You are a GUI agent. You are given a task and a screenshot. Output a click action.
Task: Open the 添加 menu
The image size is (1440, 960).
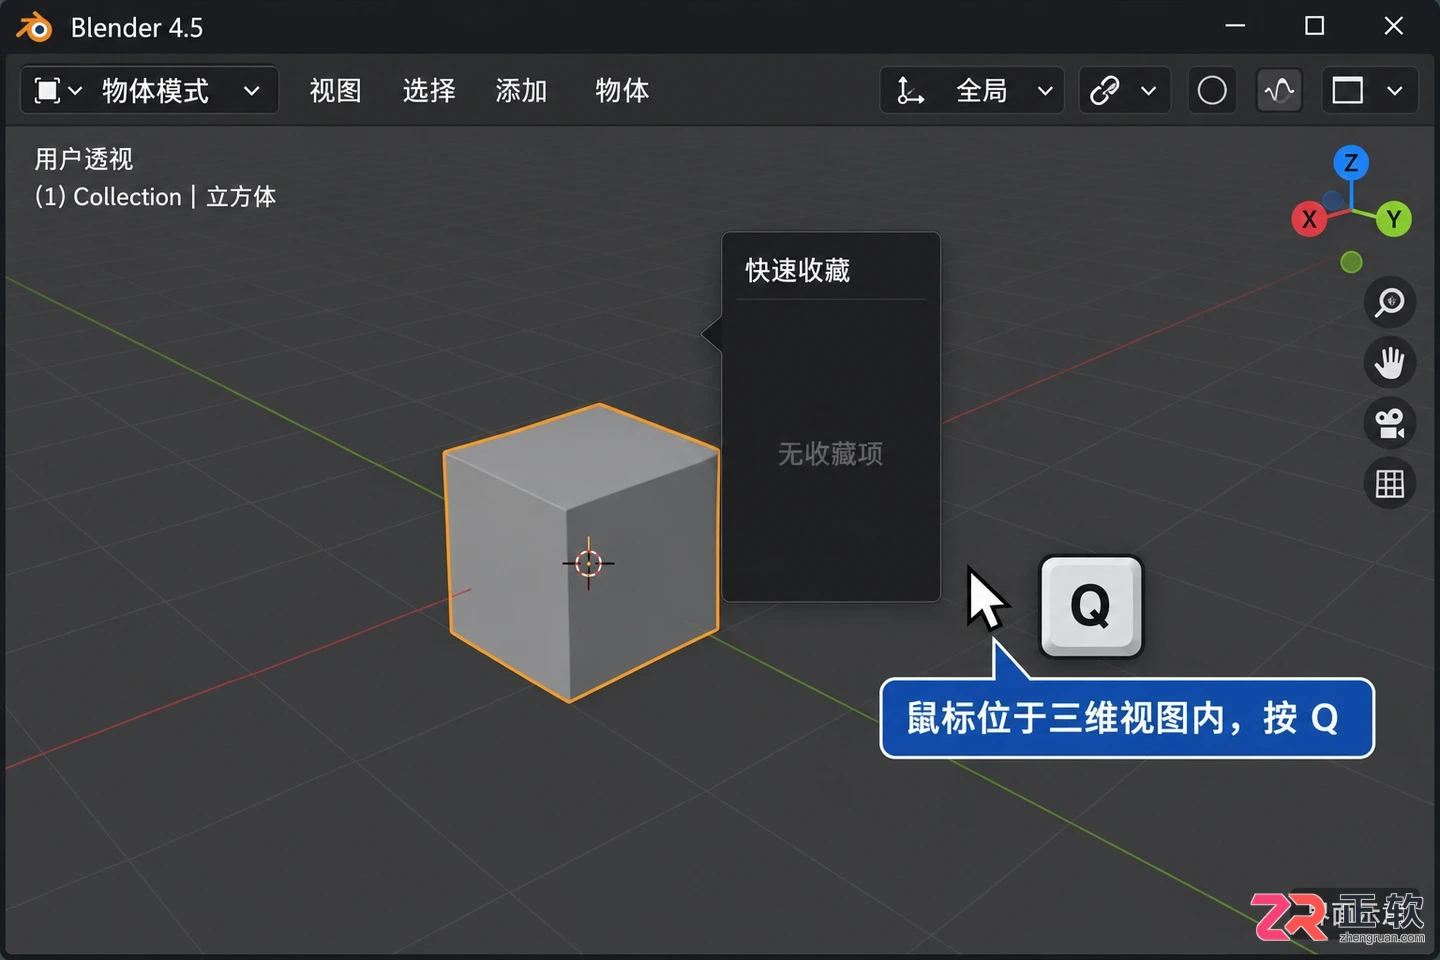pyautogui.click(x=521, y=91)
